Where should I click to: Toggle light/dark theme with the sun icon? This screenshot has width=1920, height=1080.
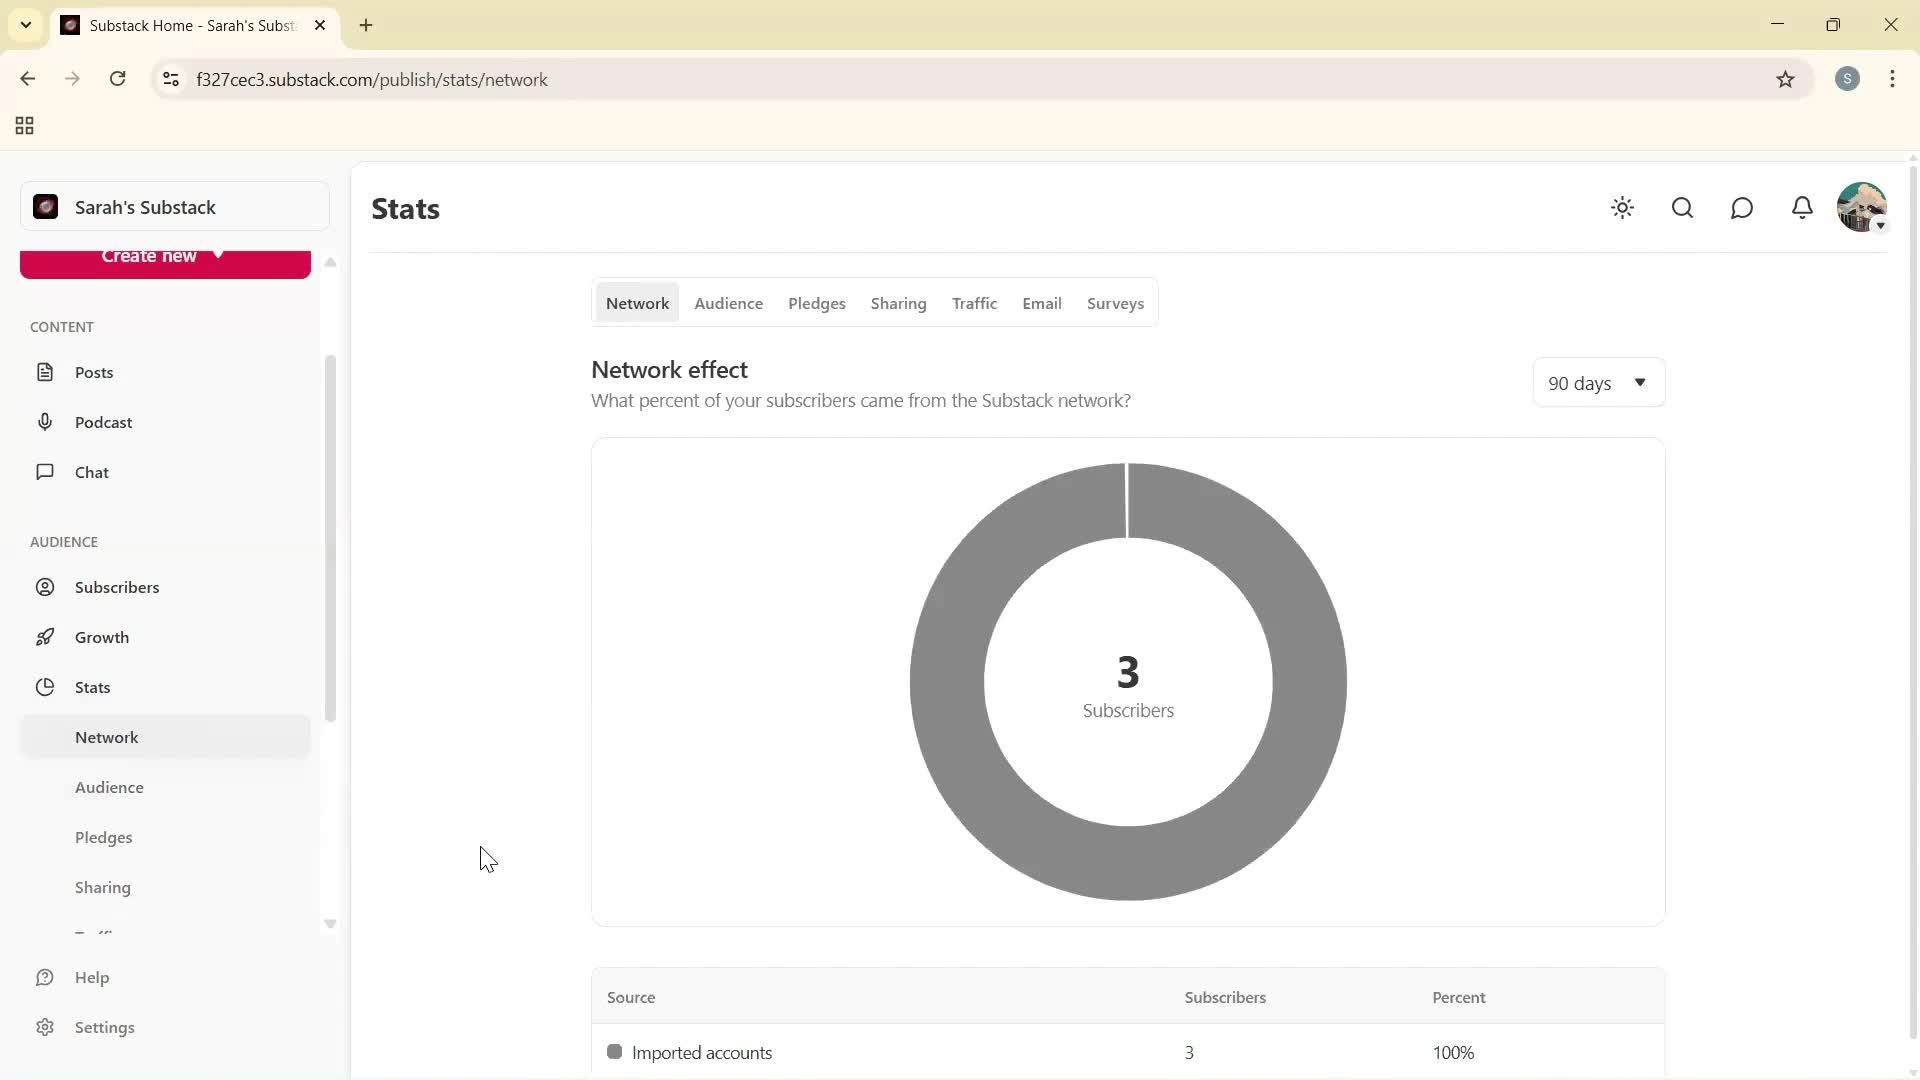tap(1622, 208)
